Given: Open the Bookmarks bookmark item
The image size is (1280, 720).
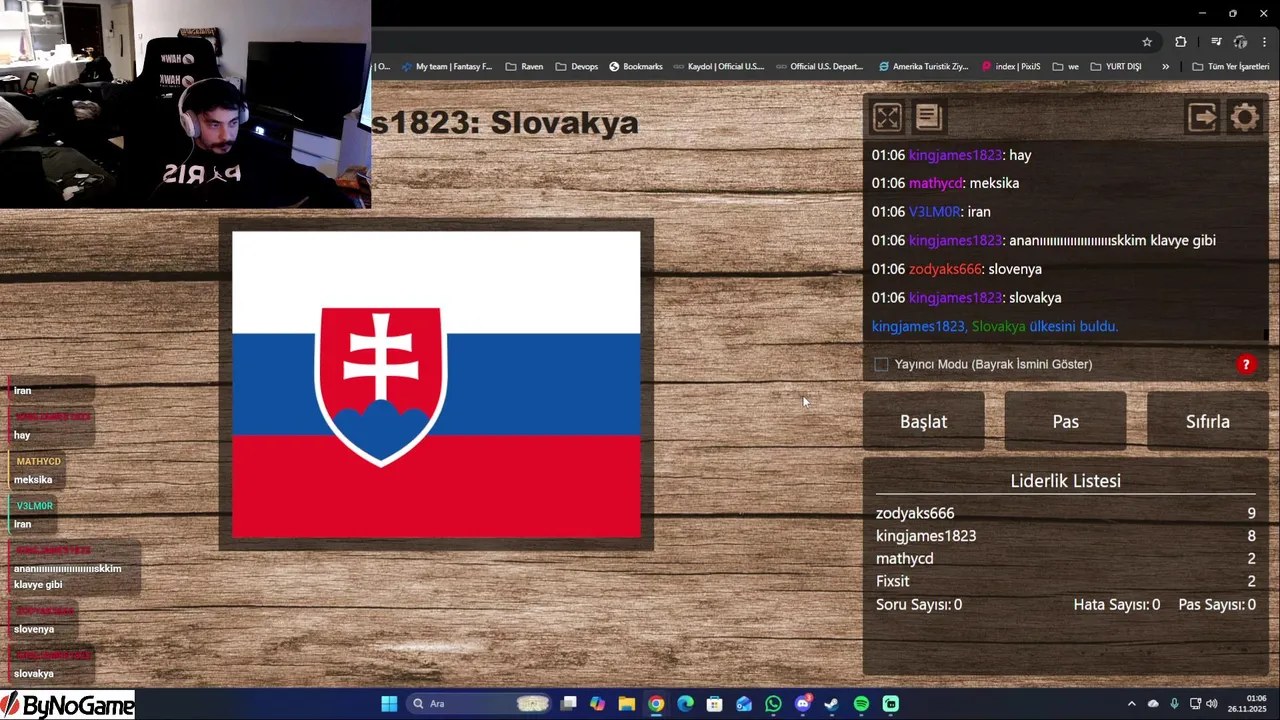Looking at the screenshot, I should [x=635, y=67].
